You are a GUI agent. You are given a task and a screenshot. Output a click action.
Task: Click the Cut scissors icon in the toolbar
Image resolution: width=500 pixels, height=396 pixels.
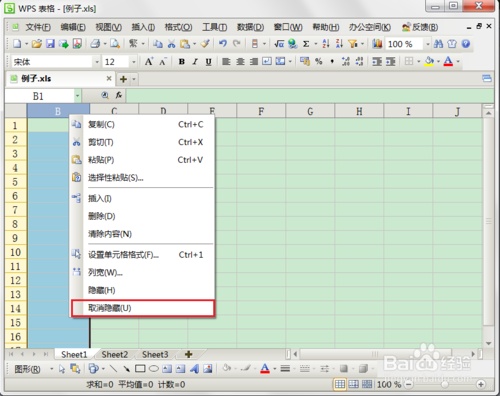pos(171,44)
